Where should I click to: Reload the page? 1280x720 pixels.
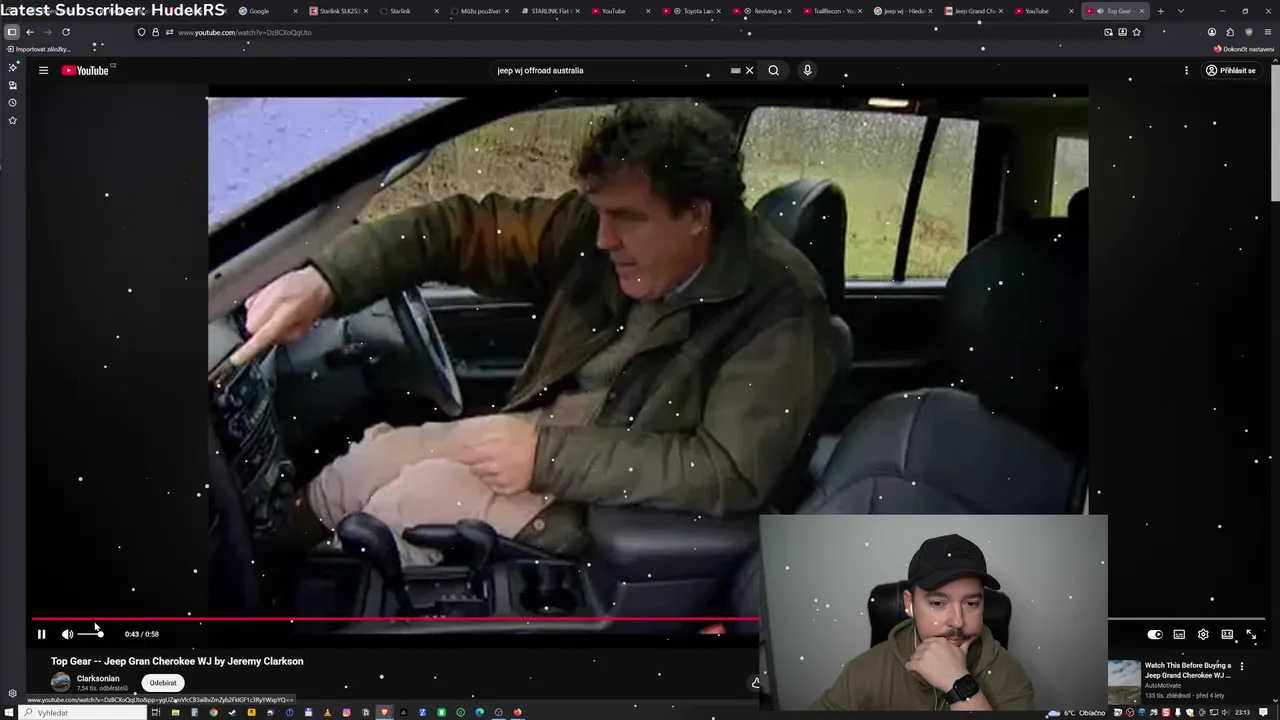66,32
